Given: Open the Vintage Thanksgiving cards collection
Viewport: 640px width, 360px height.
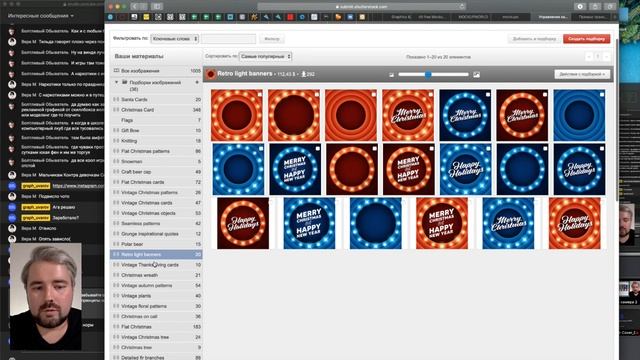Looking at the screenshot, I should pos(157,265).
